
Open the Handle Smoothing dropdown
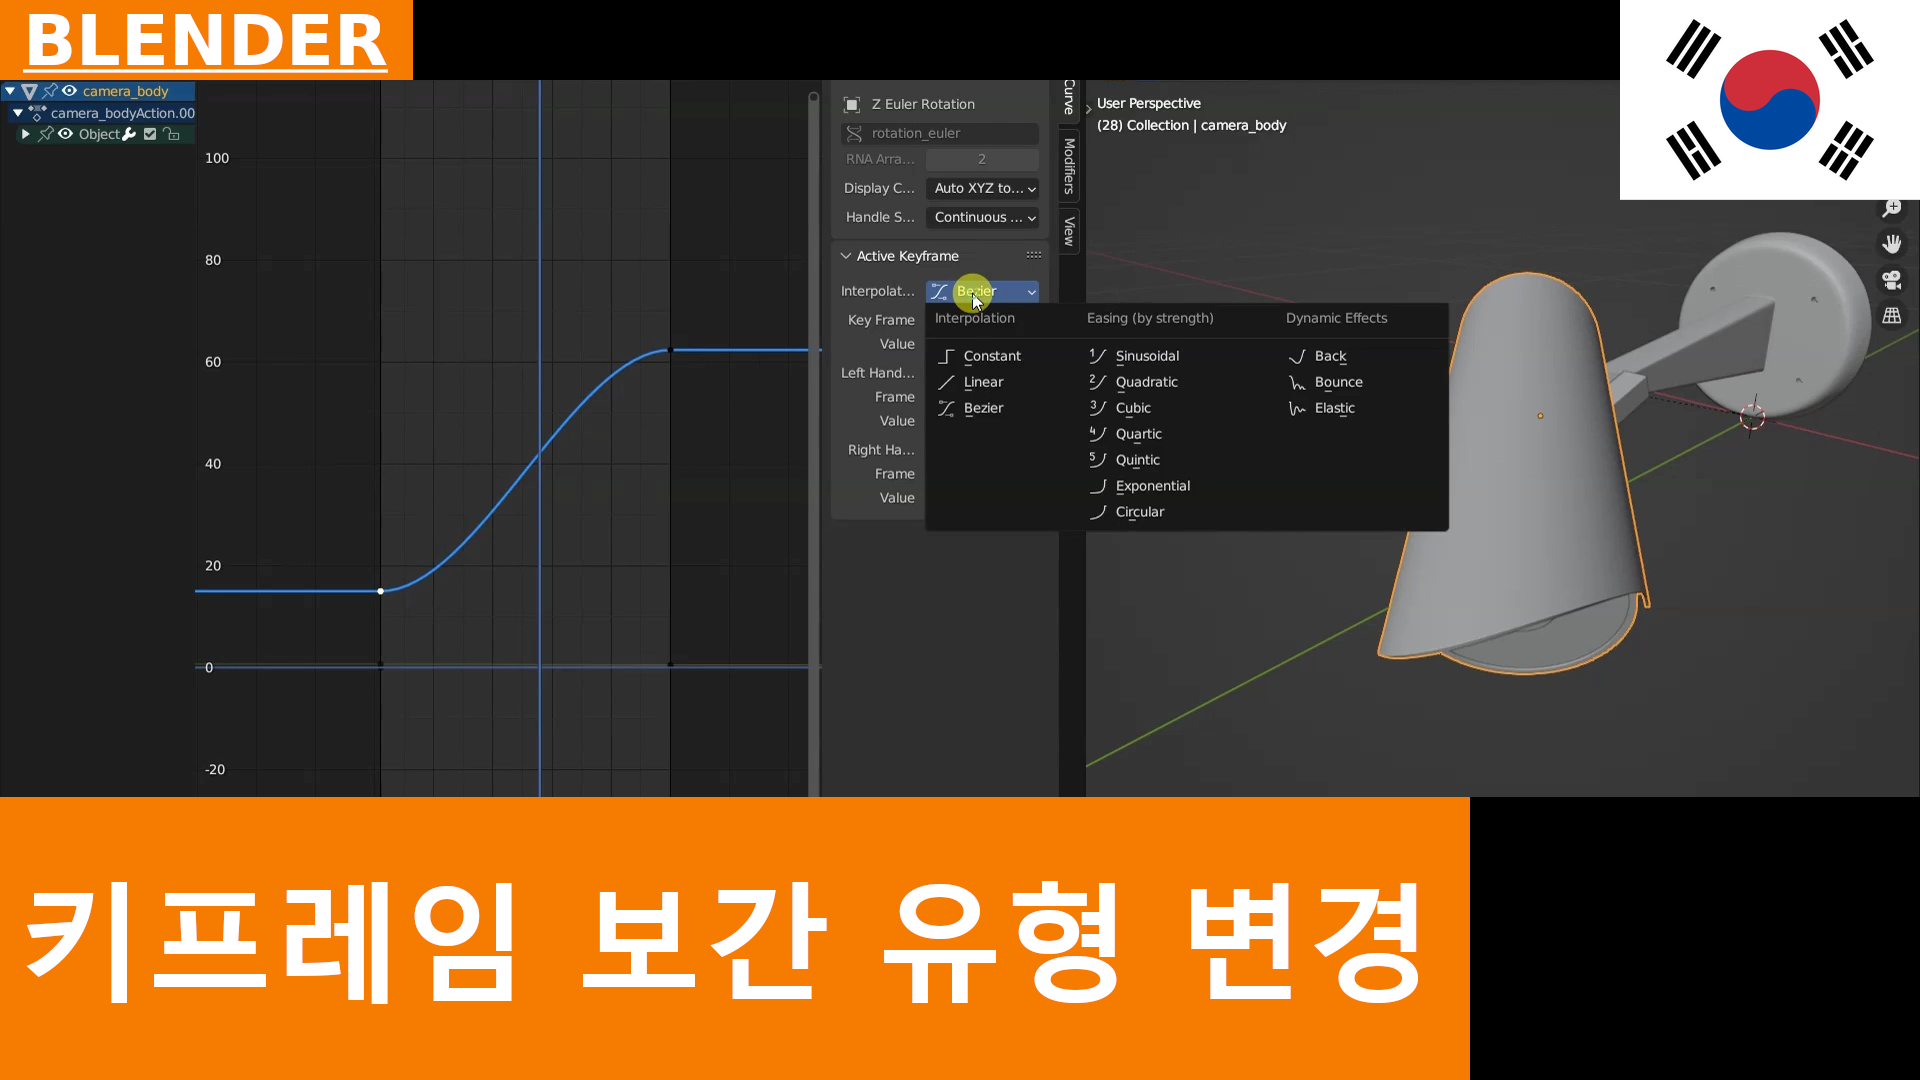tap(982, 217)
